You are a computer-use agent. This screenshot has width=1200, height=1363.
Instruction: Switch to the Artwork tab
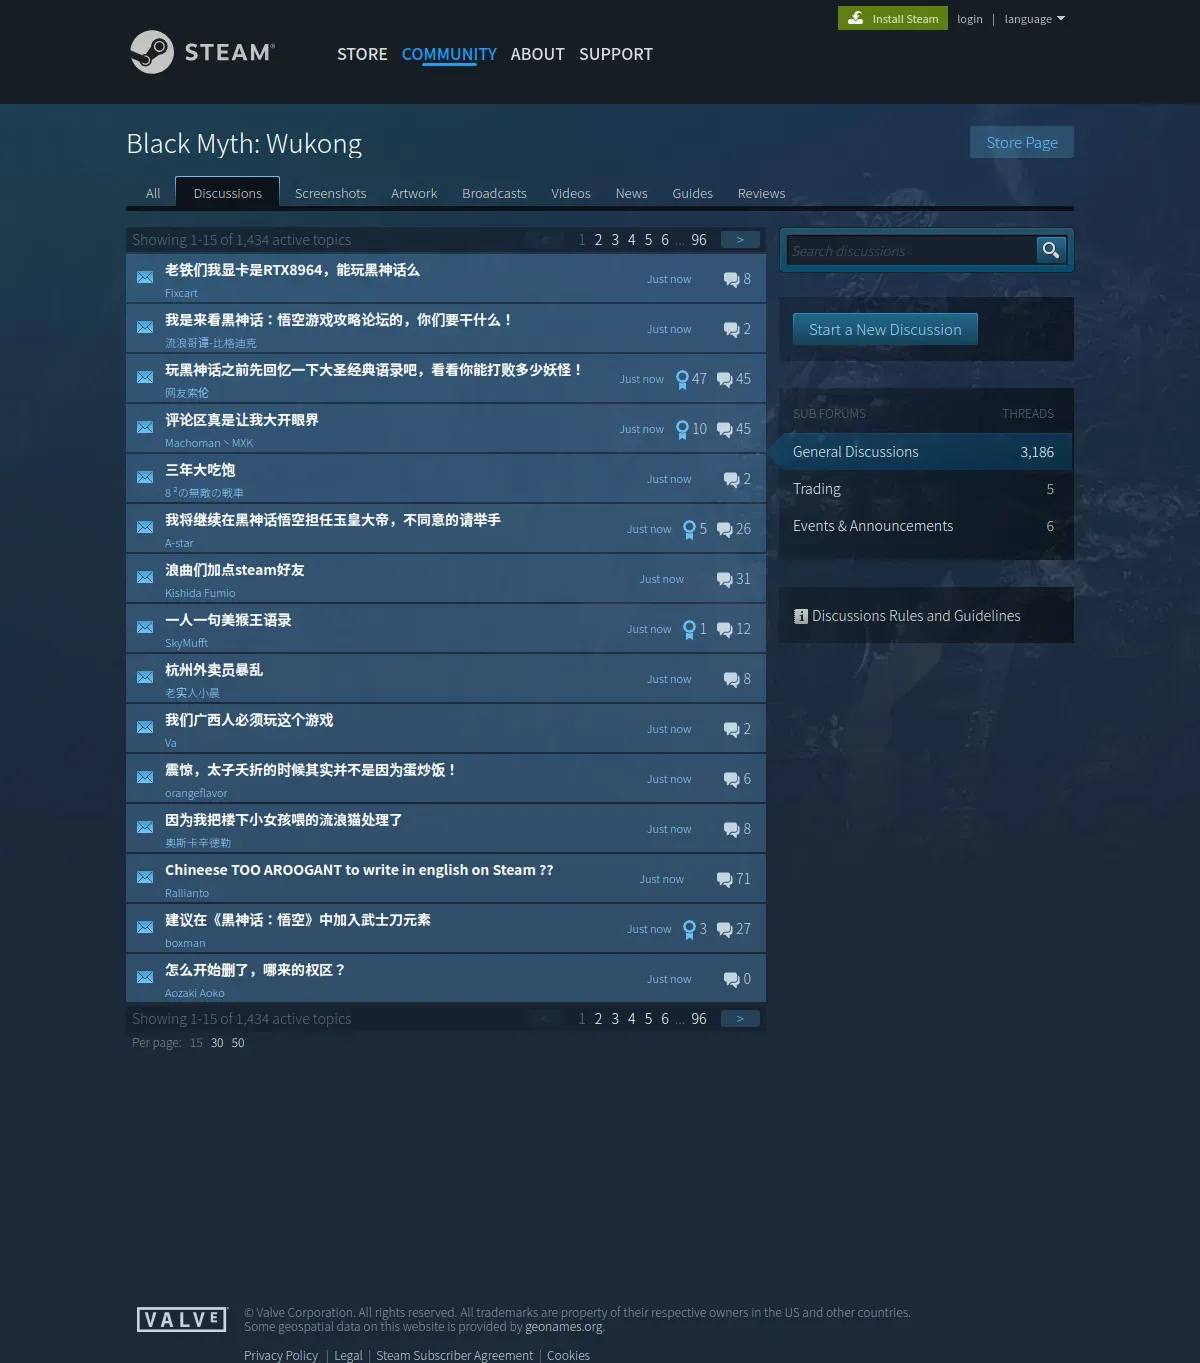pos(414,193)
